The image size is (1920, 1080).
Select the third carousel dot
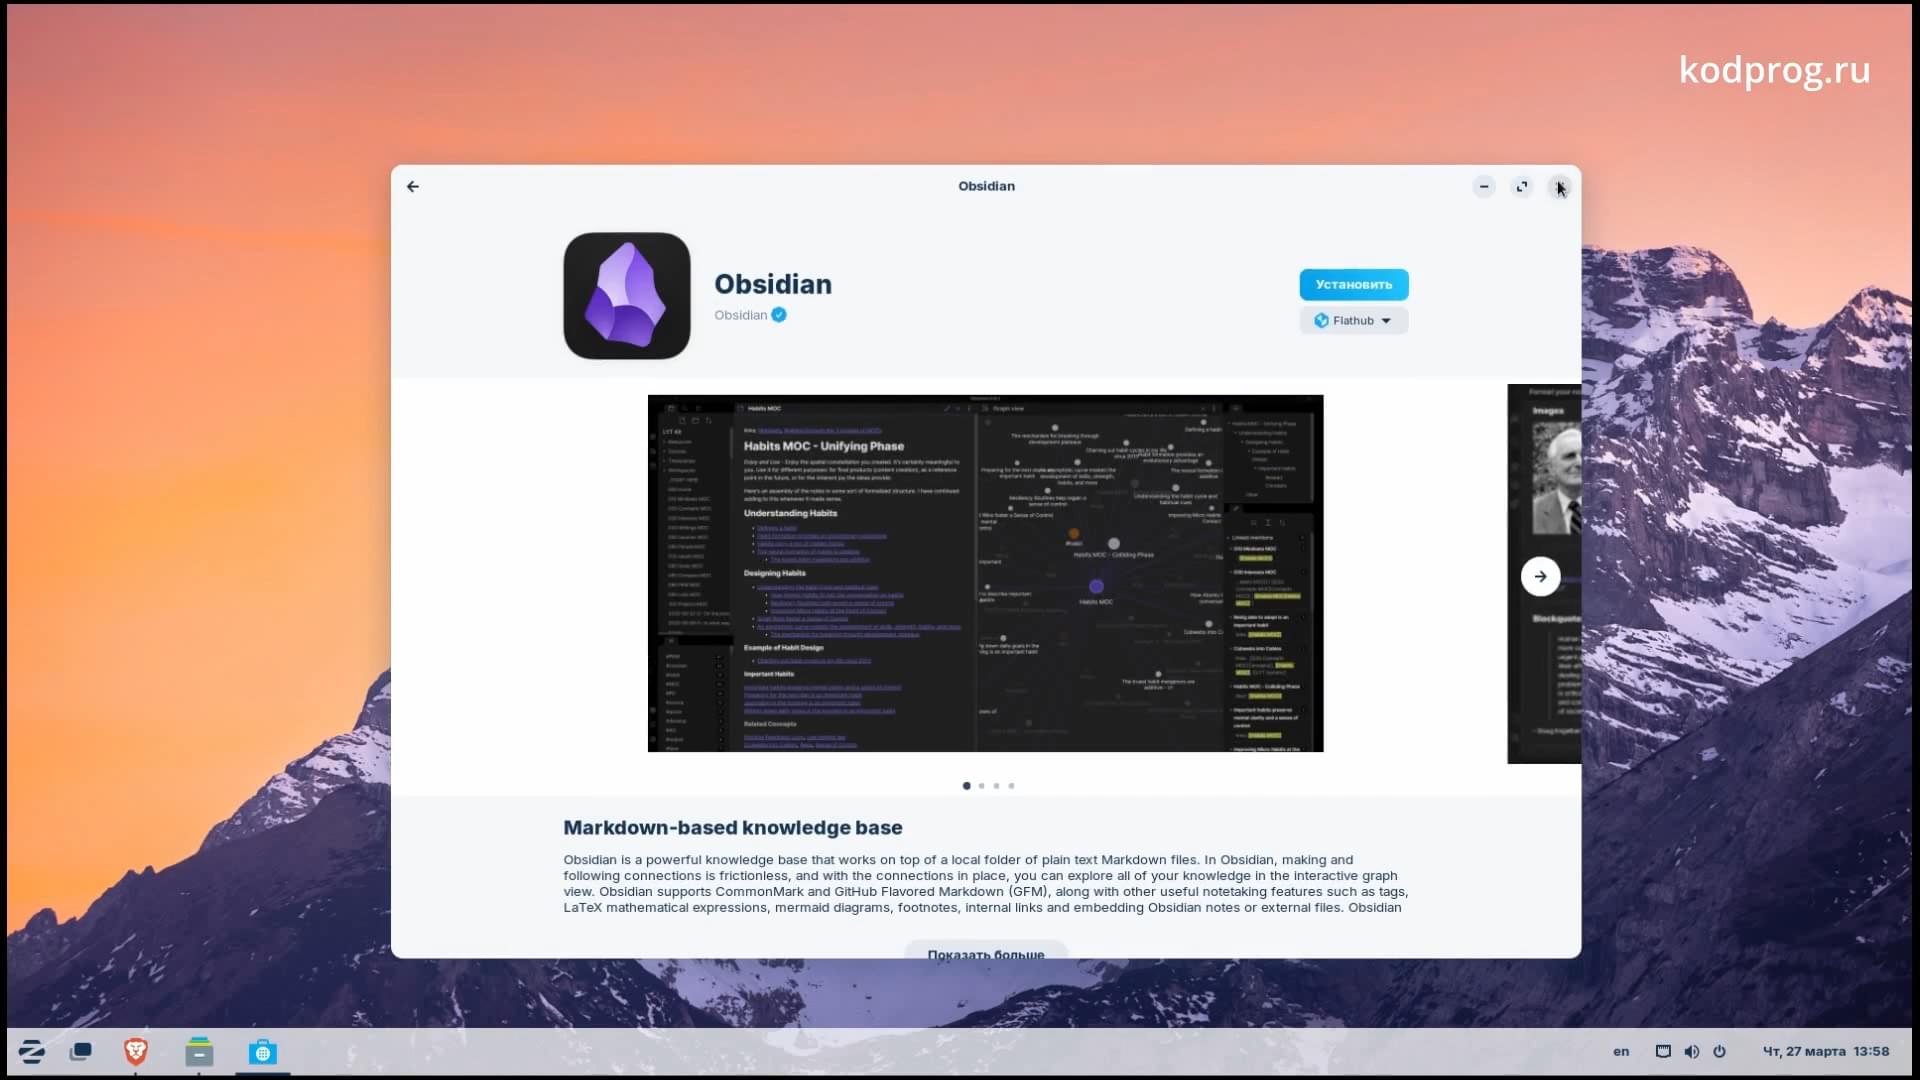[996, 786]
